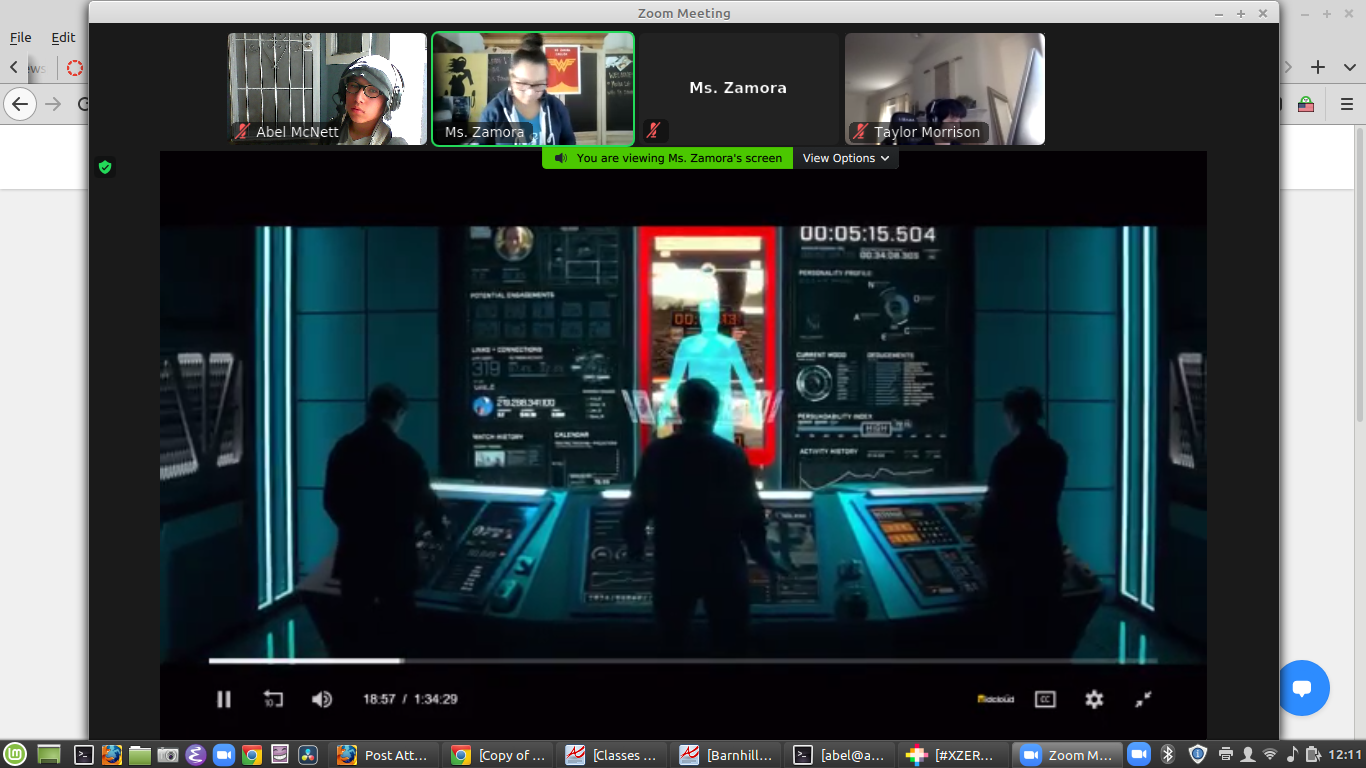Click the red loading circle tab icon

tap(75, 68)
